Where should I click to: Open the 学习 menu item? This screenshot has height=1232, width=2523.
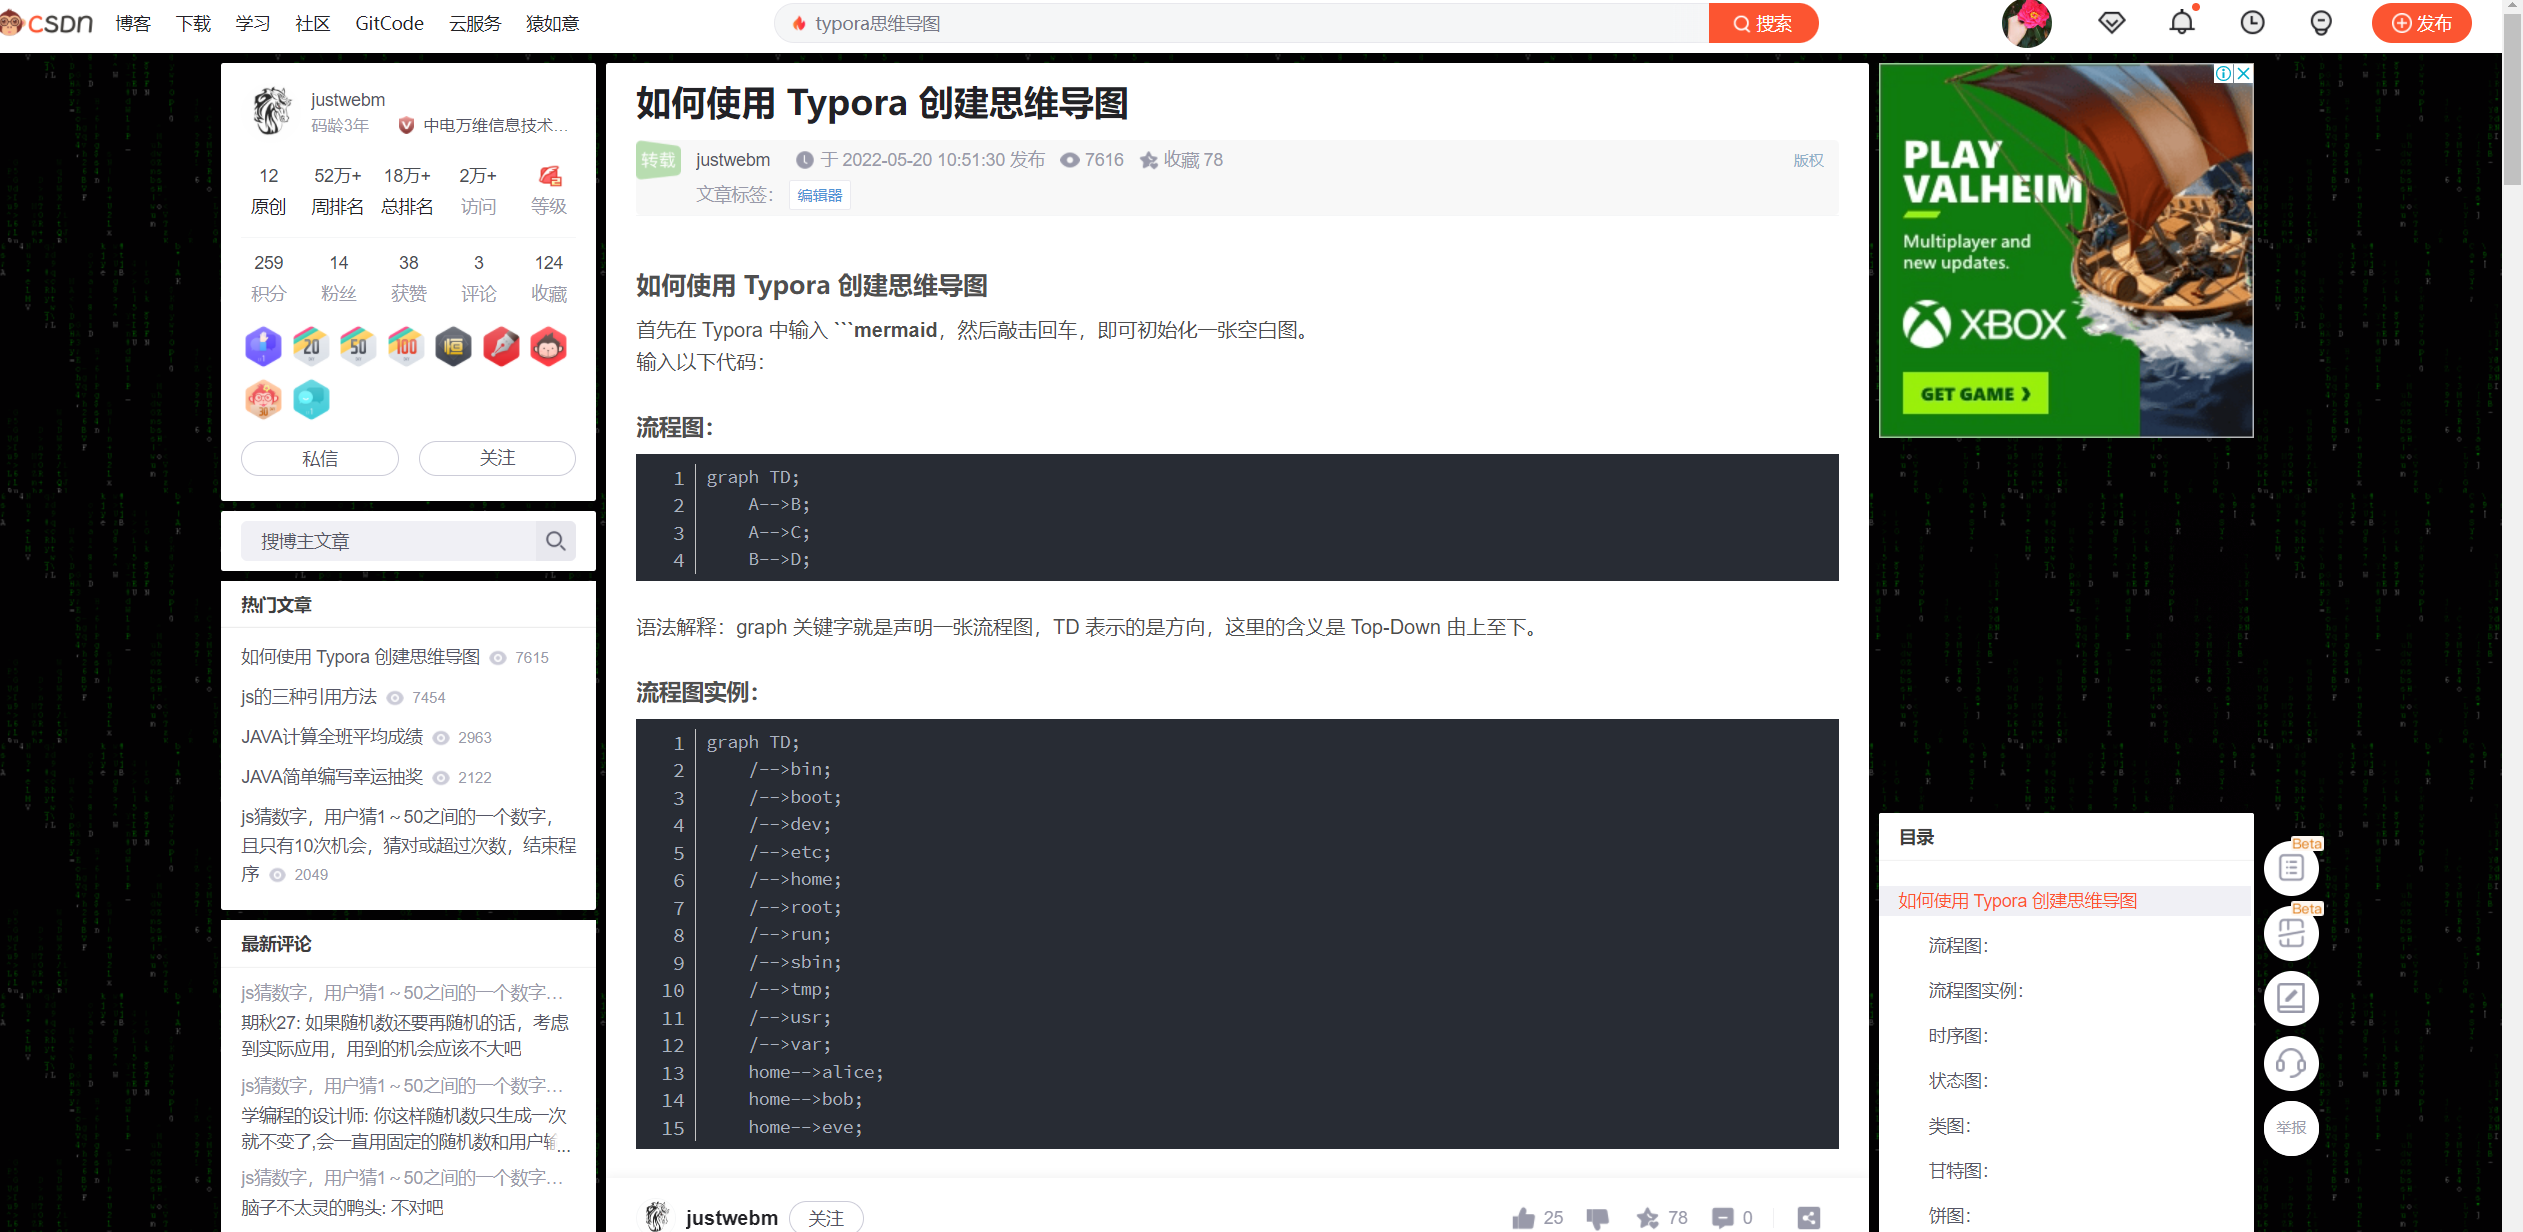(x=253, y=23)
